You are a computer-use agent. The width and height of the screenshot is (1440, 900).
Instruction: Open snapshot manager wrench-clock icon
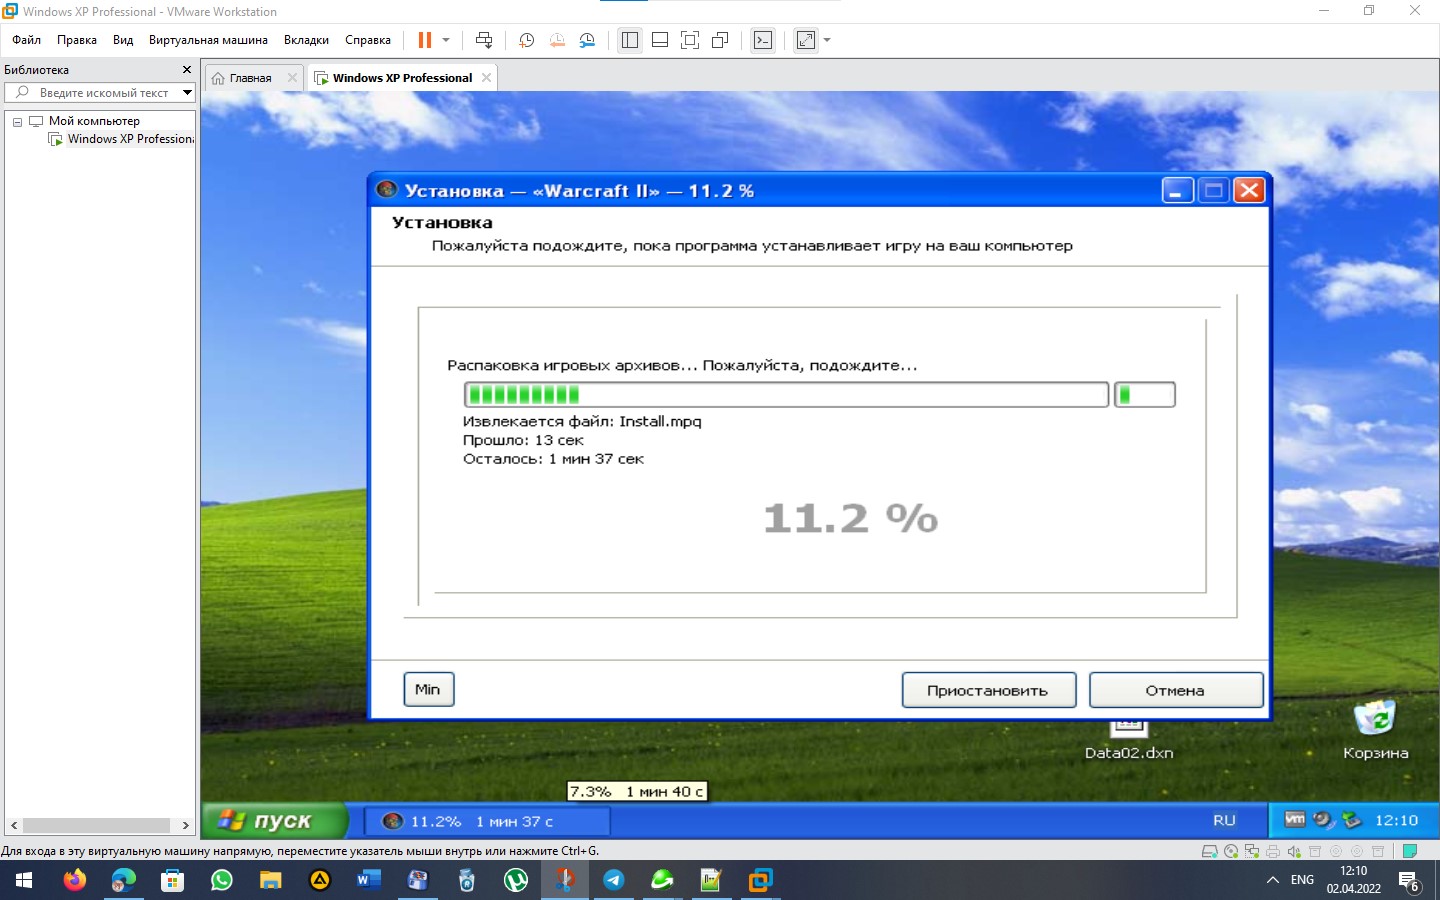coord(587,40)
